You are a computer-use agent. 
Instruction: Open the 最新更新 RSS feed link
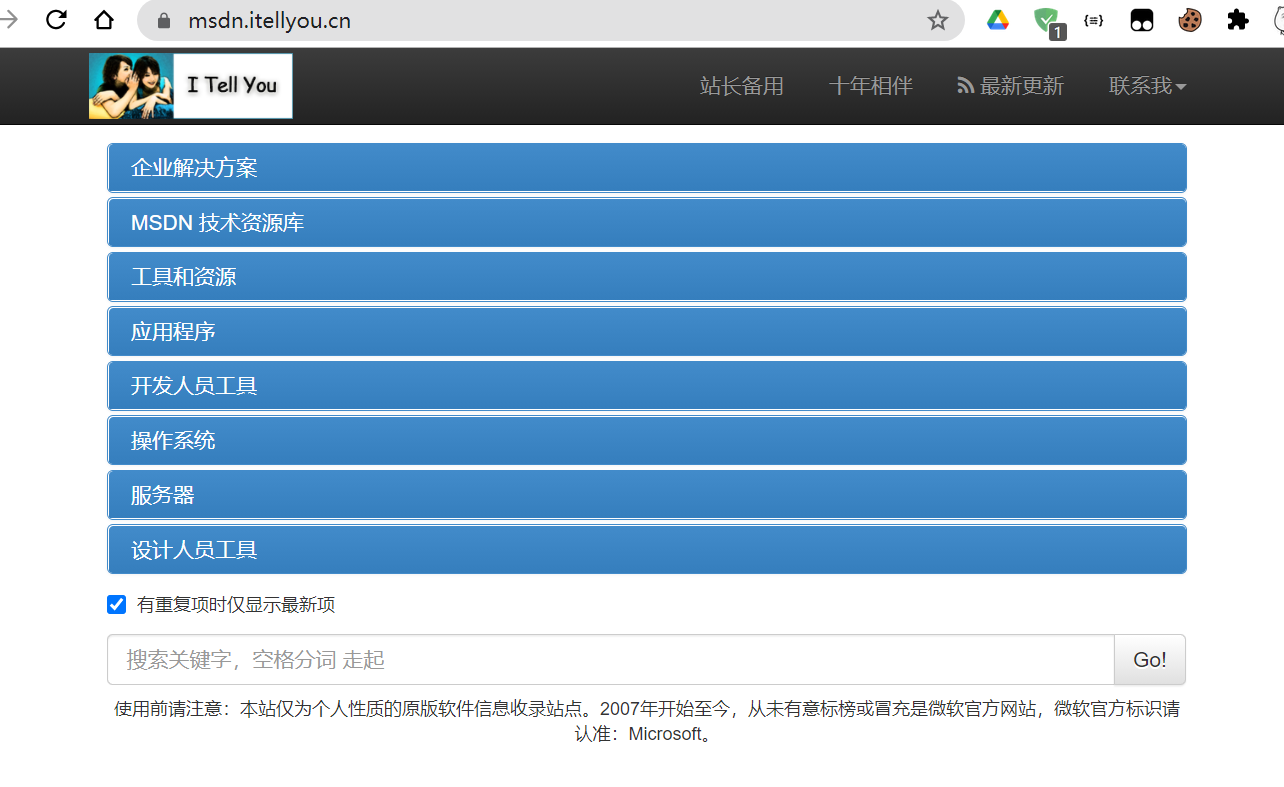pos(1011,86)
